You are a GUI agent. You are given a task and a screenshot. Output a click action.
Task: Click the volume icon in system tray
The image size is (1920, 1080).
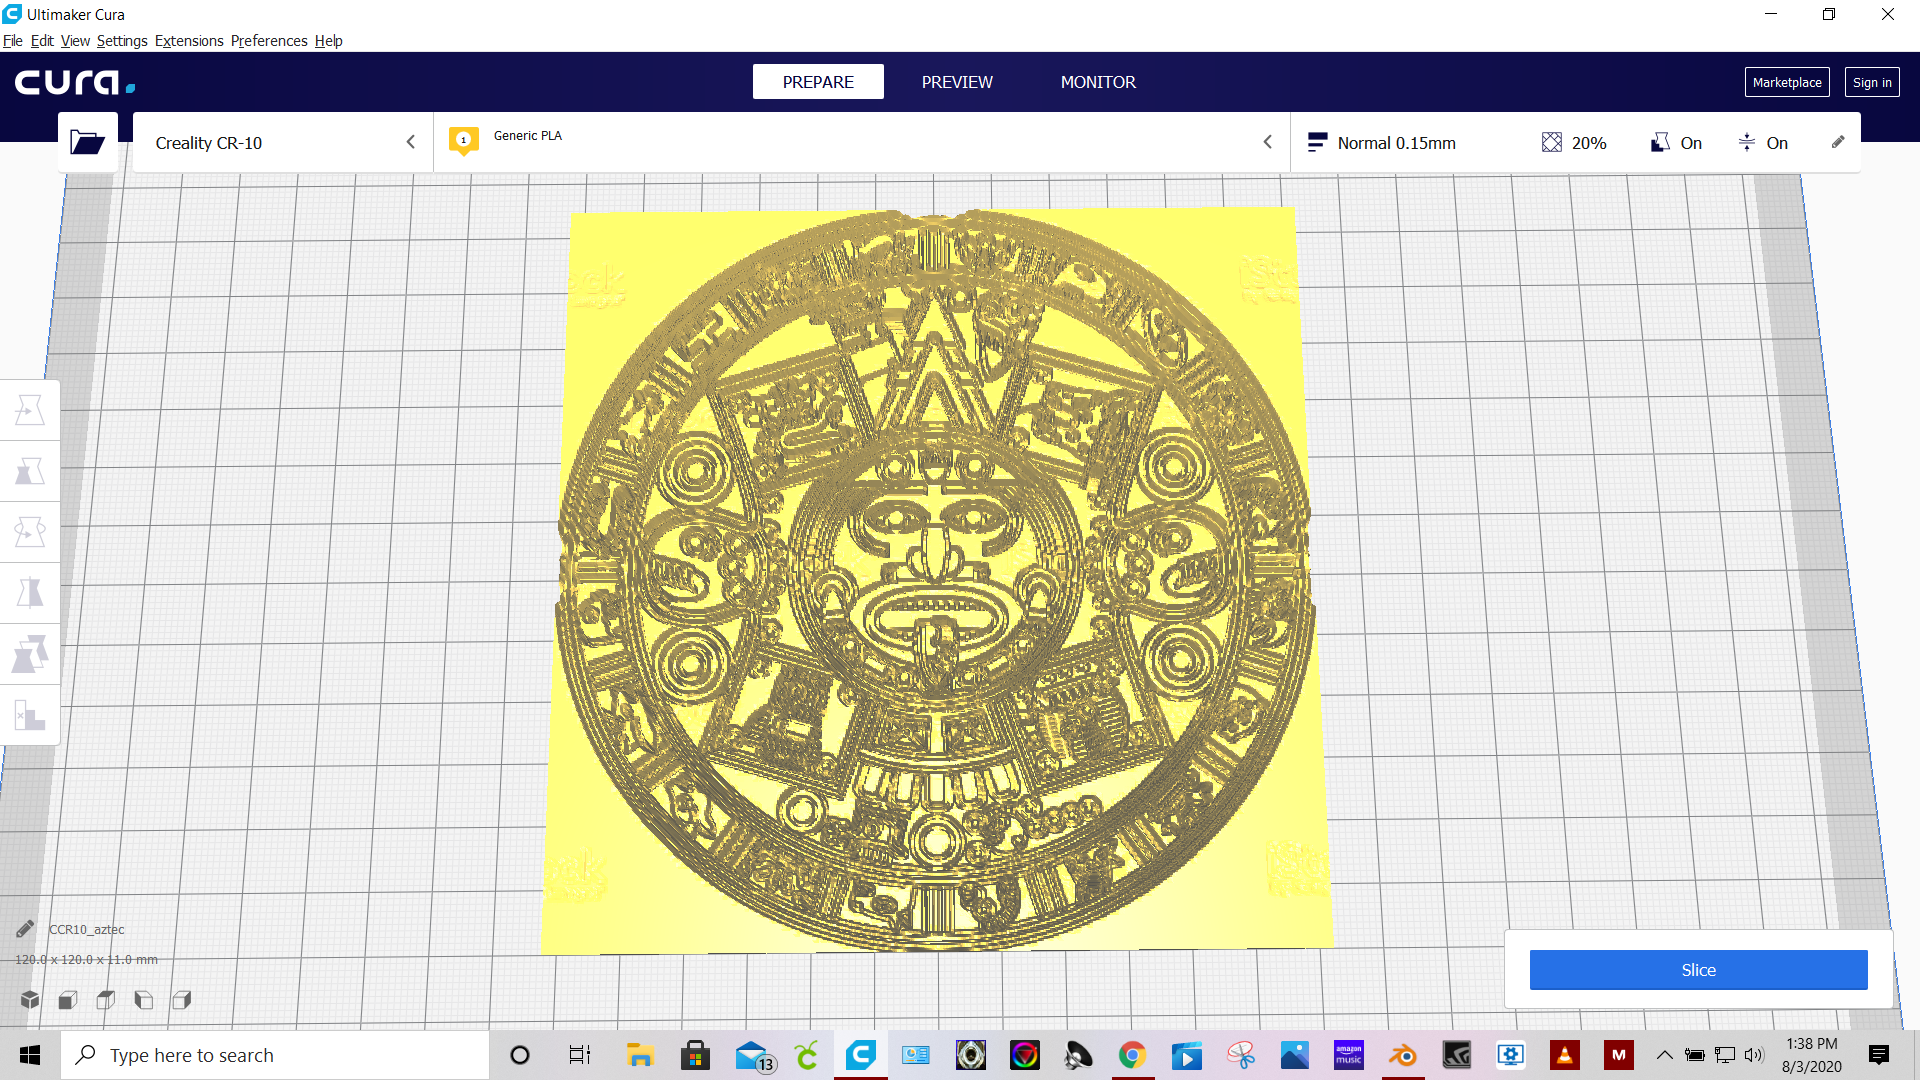[x=1754, y=1055]
